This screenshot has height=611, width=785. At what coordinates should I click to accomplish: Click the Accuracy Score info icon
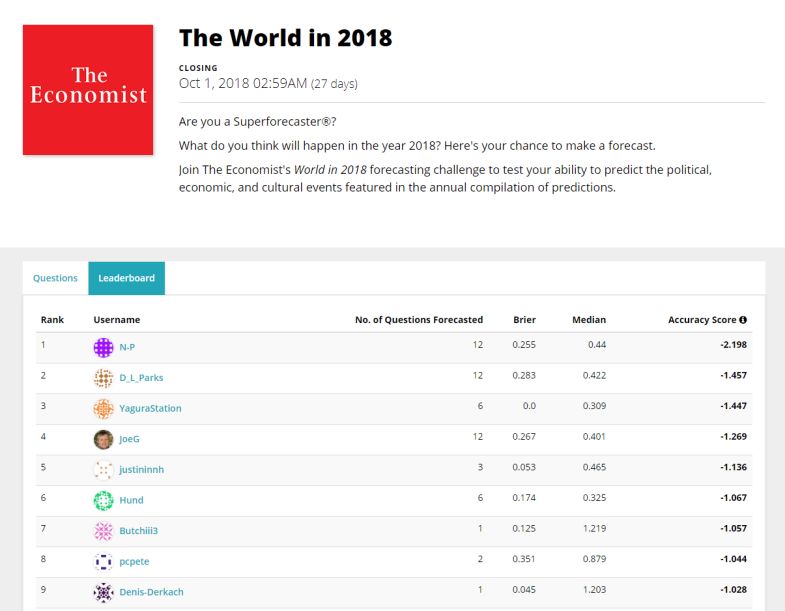(743, 320)
